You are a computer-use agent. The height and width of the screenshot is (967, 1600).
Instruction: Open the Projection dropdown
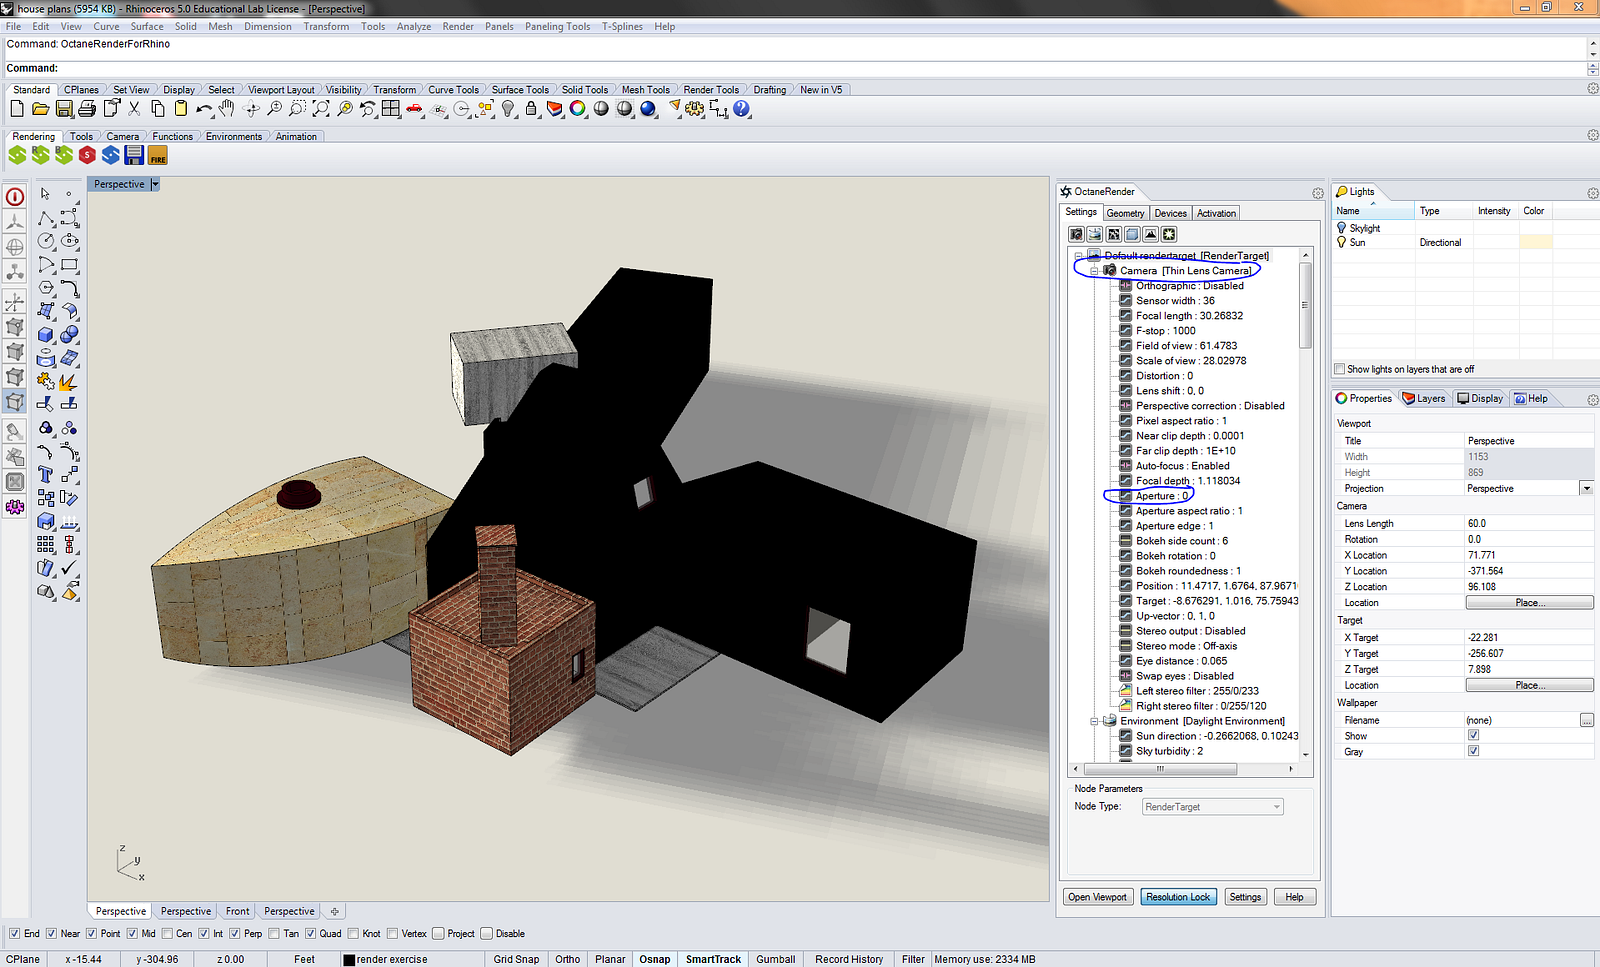[x=1586, y=488]
